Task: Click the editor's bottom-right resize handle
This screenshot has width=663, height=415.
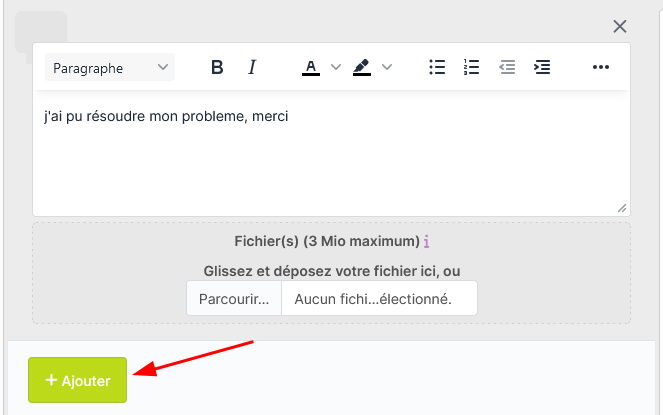Action: [x=622, y=208]
